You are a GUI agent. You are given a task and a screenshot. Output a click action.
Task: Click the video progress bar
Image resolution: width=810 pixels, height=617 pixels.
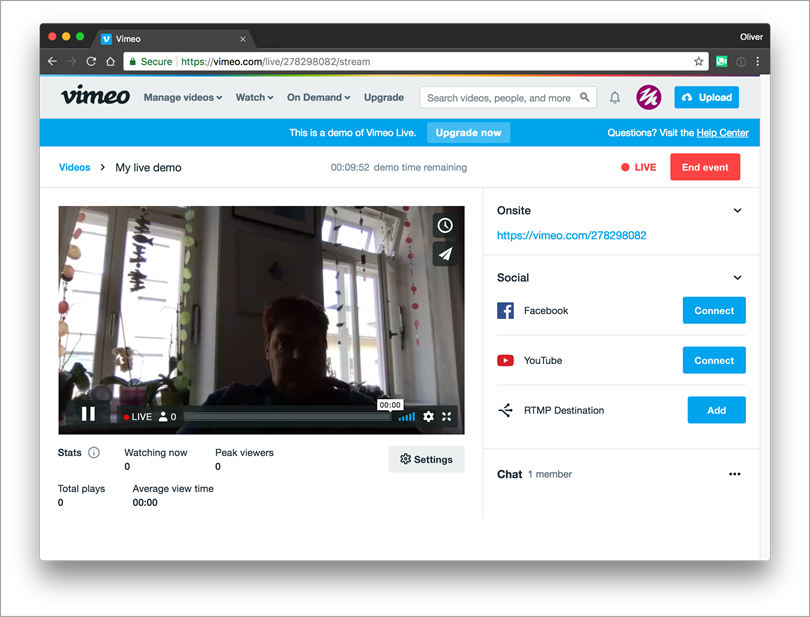pos(287,417)
